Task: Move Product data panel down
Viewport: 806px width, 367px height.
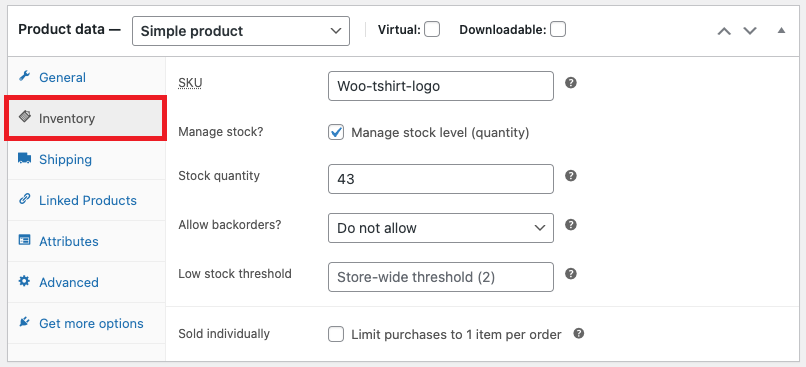Action: point(750,31)
